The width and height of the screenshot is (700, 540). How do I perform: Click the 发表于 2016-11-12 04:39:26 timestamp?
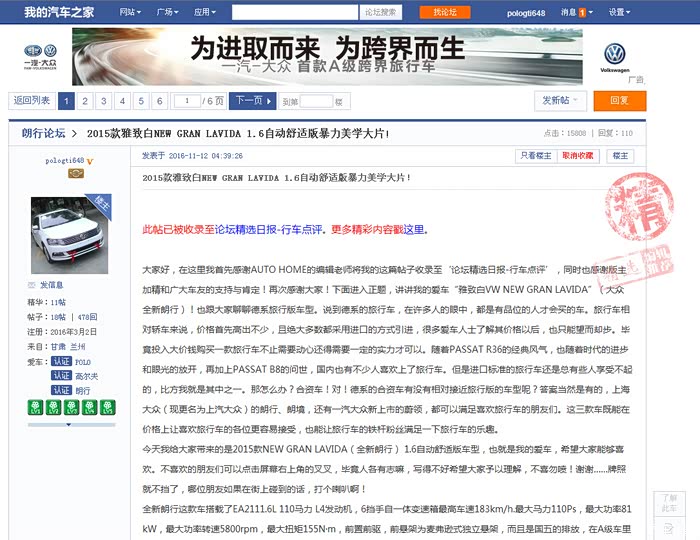tap(192, 156)
